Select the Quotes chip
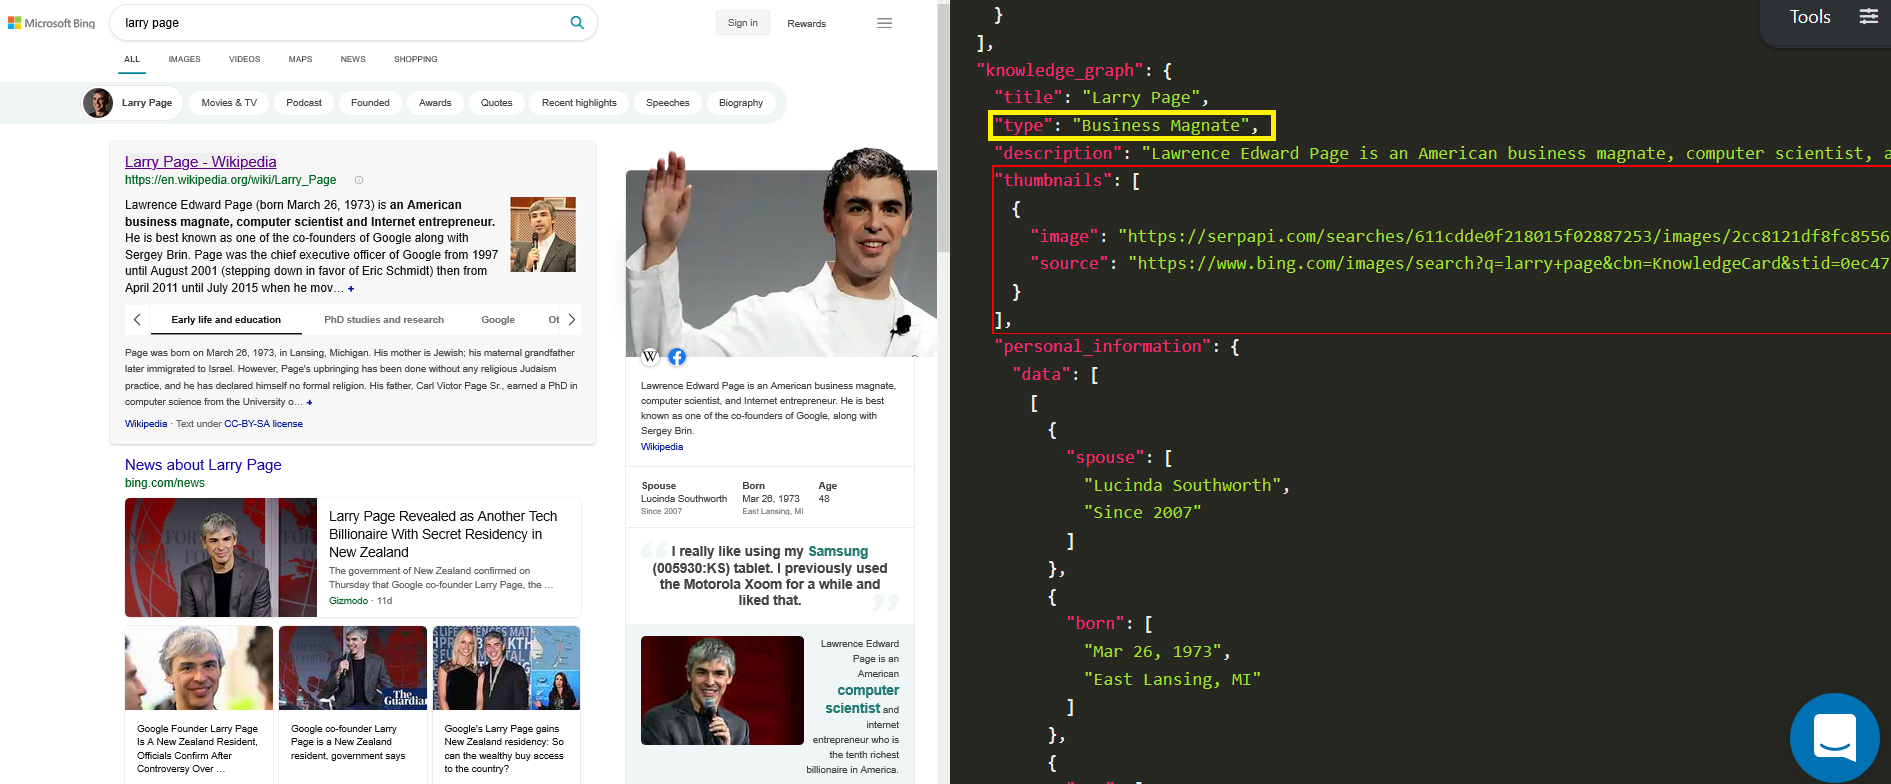 497,103
